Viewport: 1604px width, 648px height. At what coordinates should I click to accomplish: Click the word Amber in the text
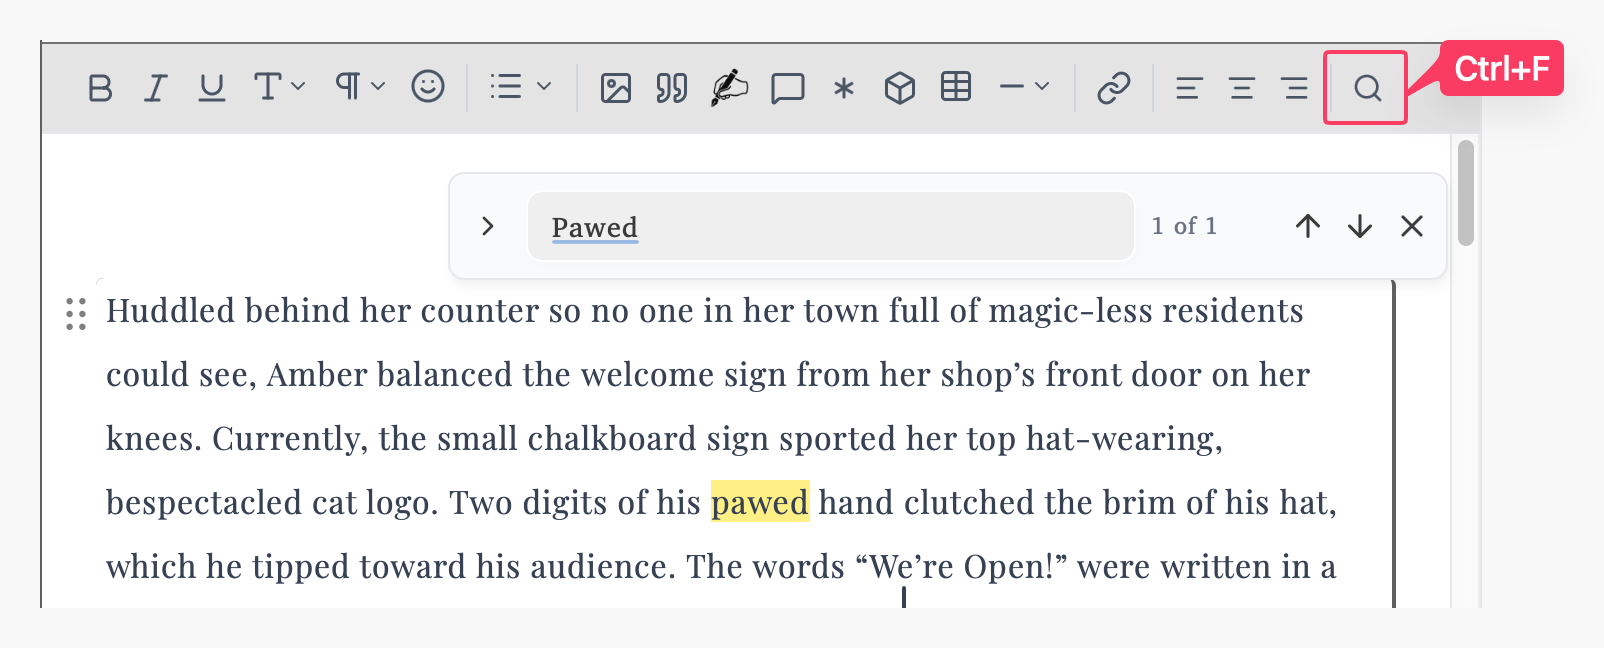point(317,375)
